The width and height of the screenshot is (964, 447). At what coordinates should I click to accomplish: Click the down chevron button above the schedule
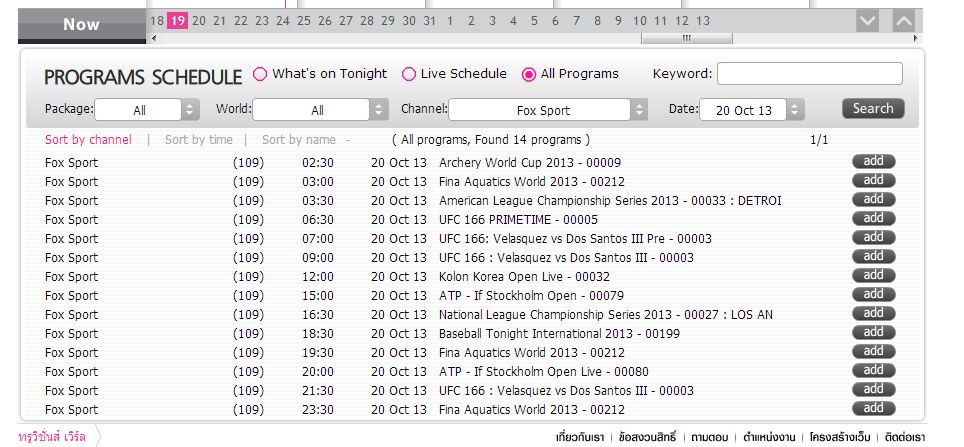coord(867,21)
